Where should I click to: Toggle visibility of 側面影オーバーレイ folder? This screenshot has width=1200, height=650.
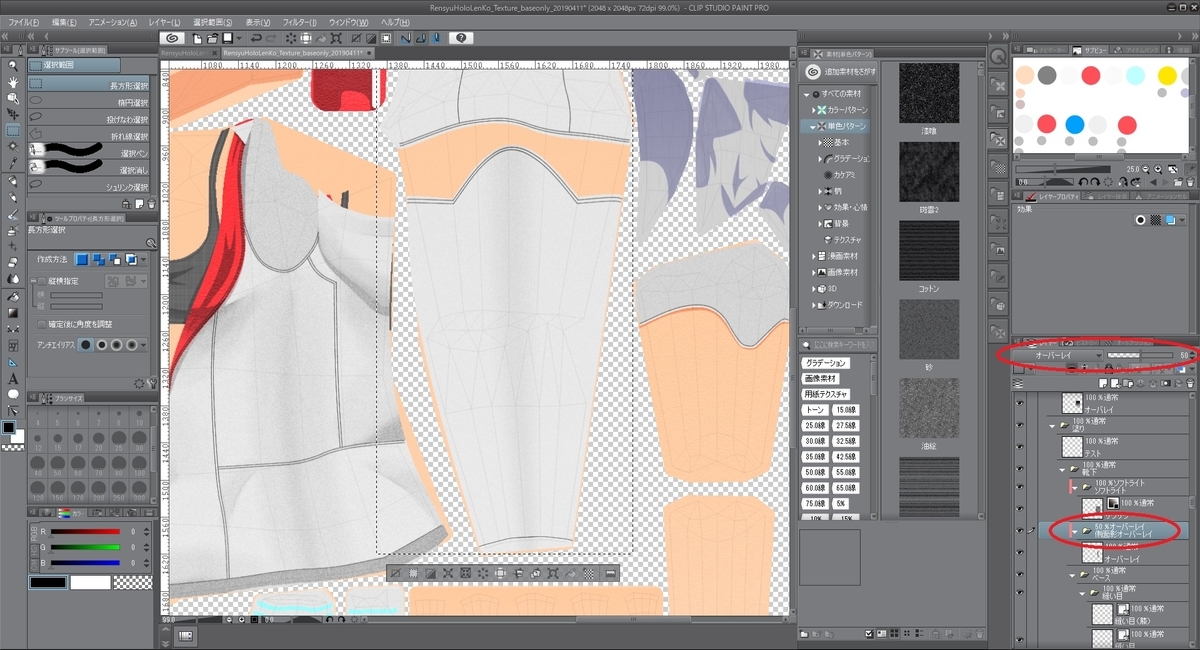coord(1020,531)
